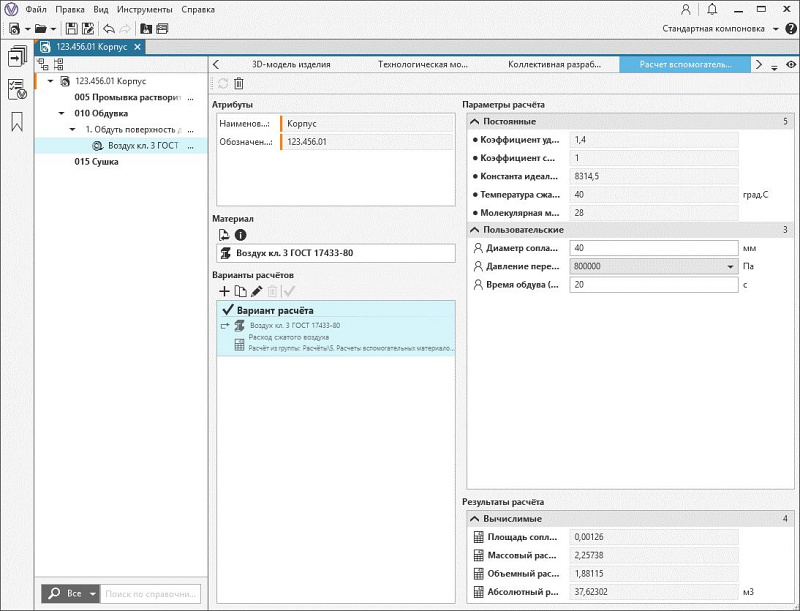This screenshot has height=611, width=800.
Task: Select the 015 Сушка operation in tree
Action: click(95, 162)
